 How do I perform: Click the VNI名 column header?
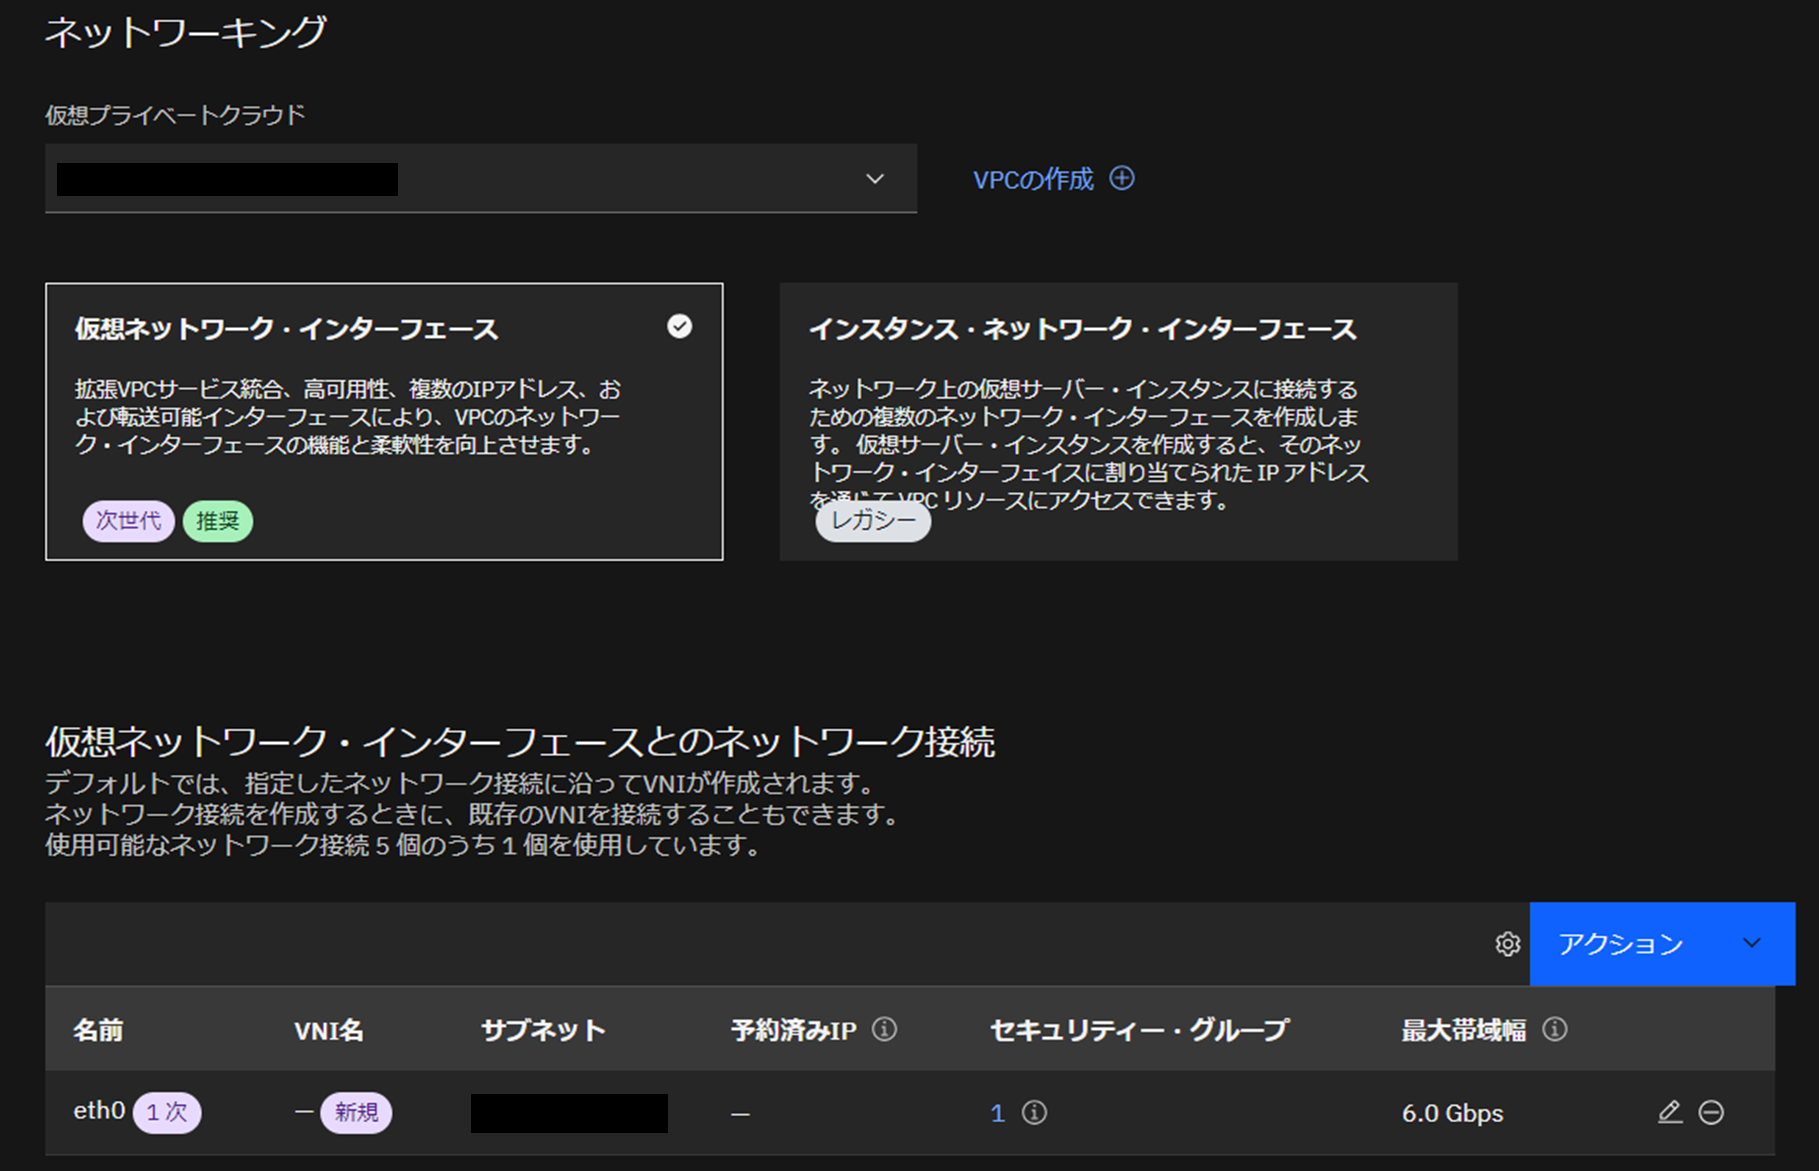329,1030
